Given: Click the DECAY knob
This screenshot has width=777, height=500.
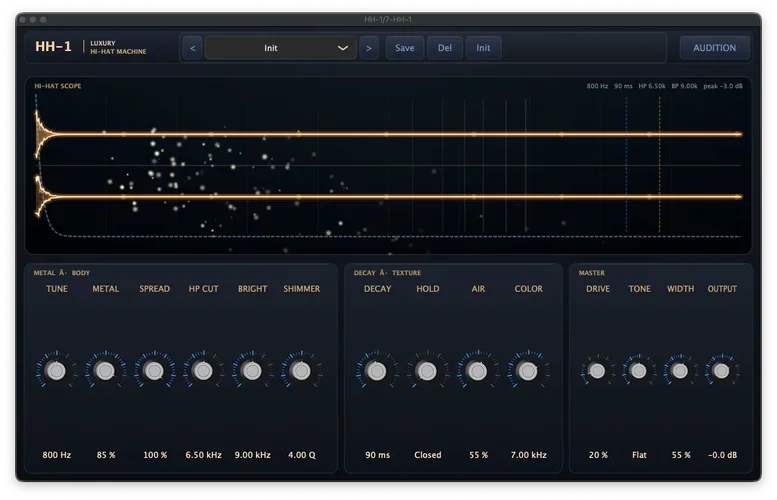Looking at the screenshot, I should [x=377, y=371].
